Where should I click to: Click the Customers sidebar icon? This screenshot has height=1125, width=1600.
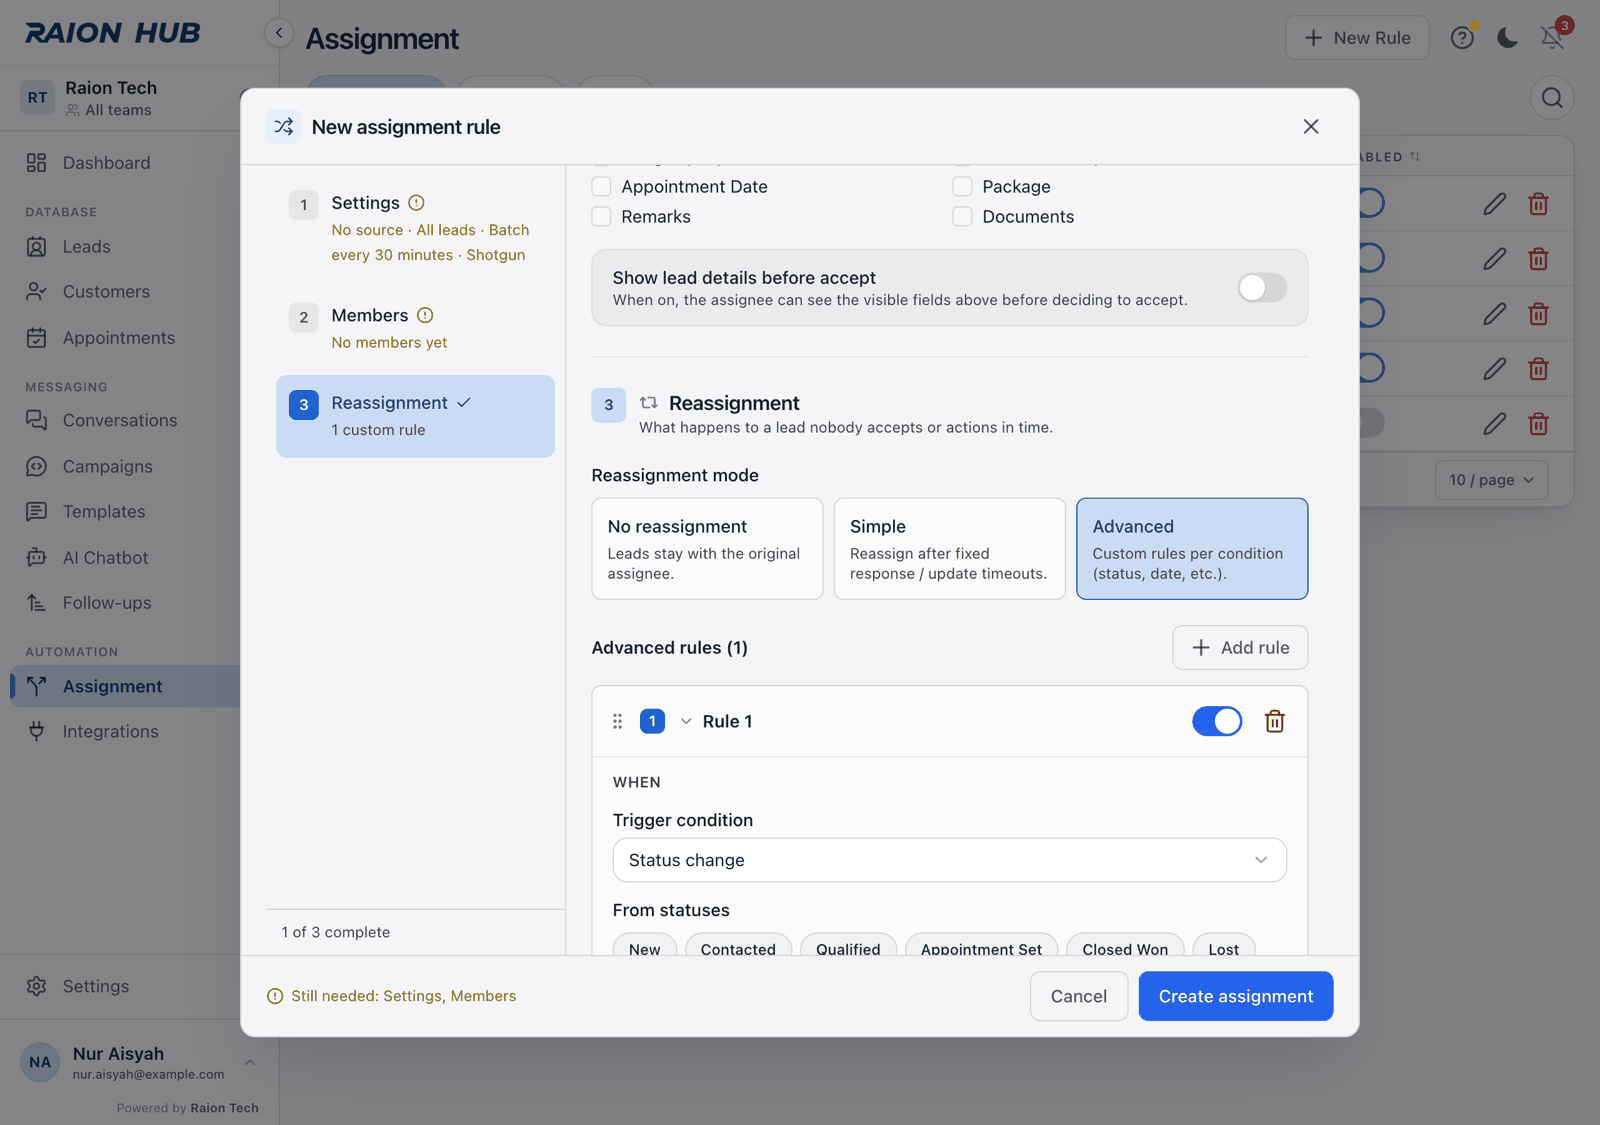click(x=37, y=292)
